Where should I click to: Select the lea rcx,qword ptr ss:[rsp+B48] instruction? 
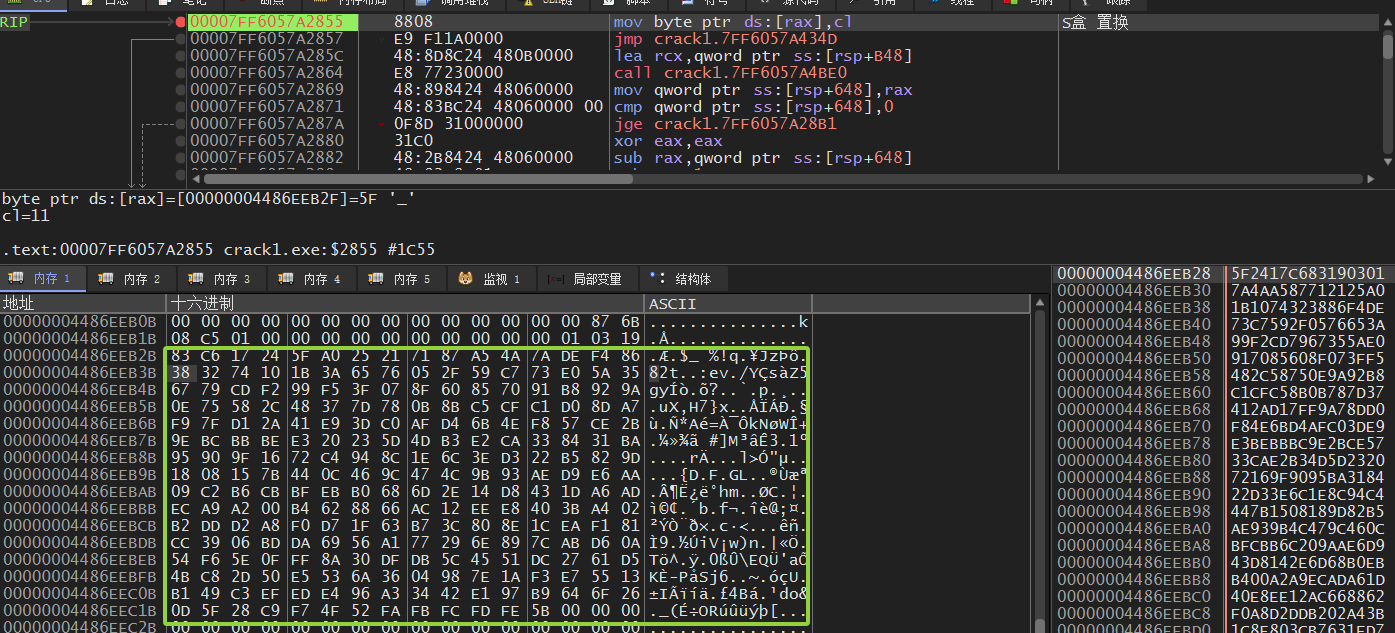(764, 56)
